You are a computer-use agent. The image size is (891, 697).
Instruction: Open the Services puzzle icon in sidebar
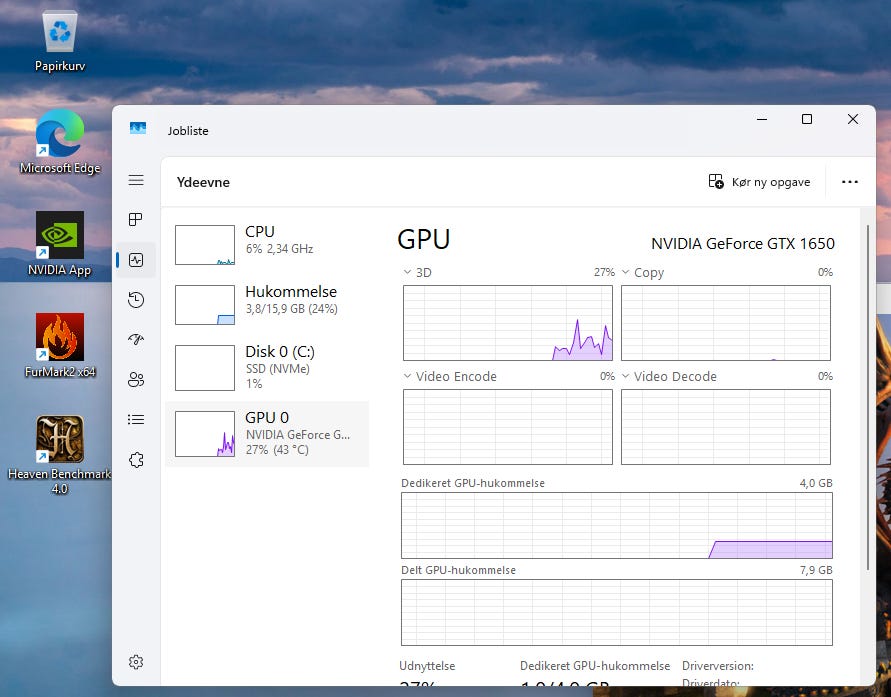coord(136,460)
